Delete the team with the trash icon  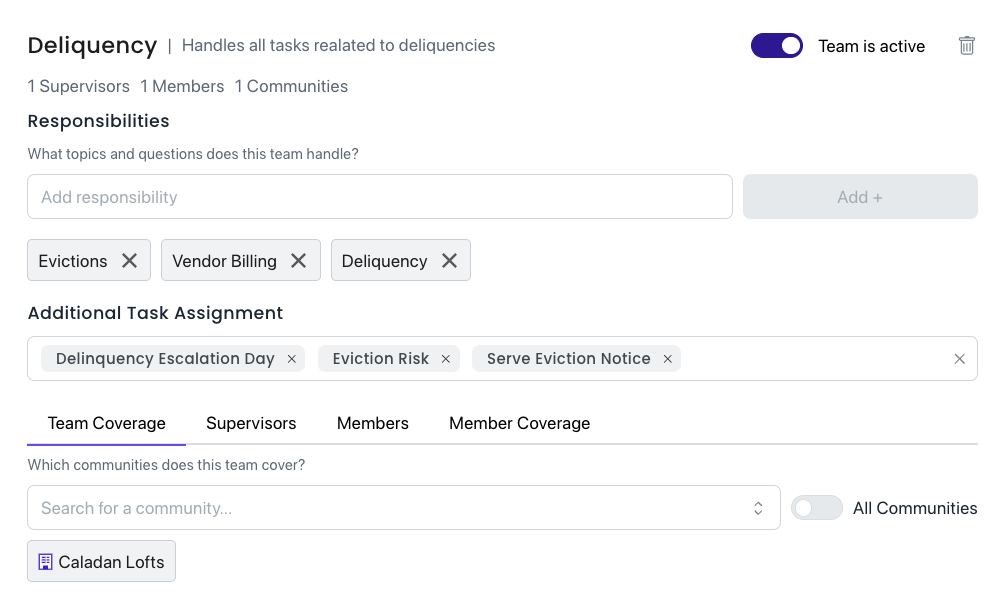[966, 45]
